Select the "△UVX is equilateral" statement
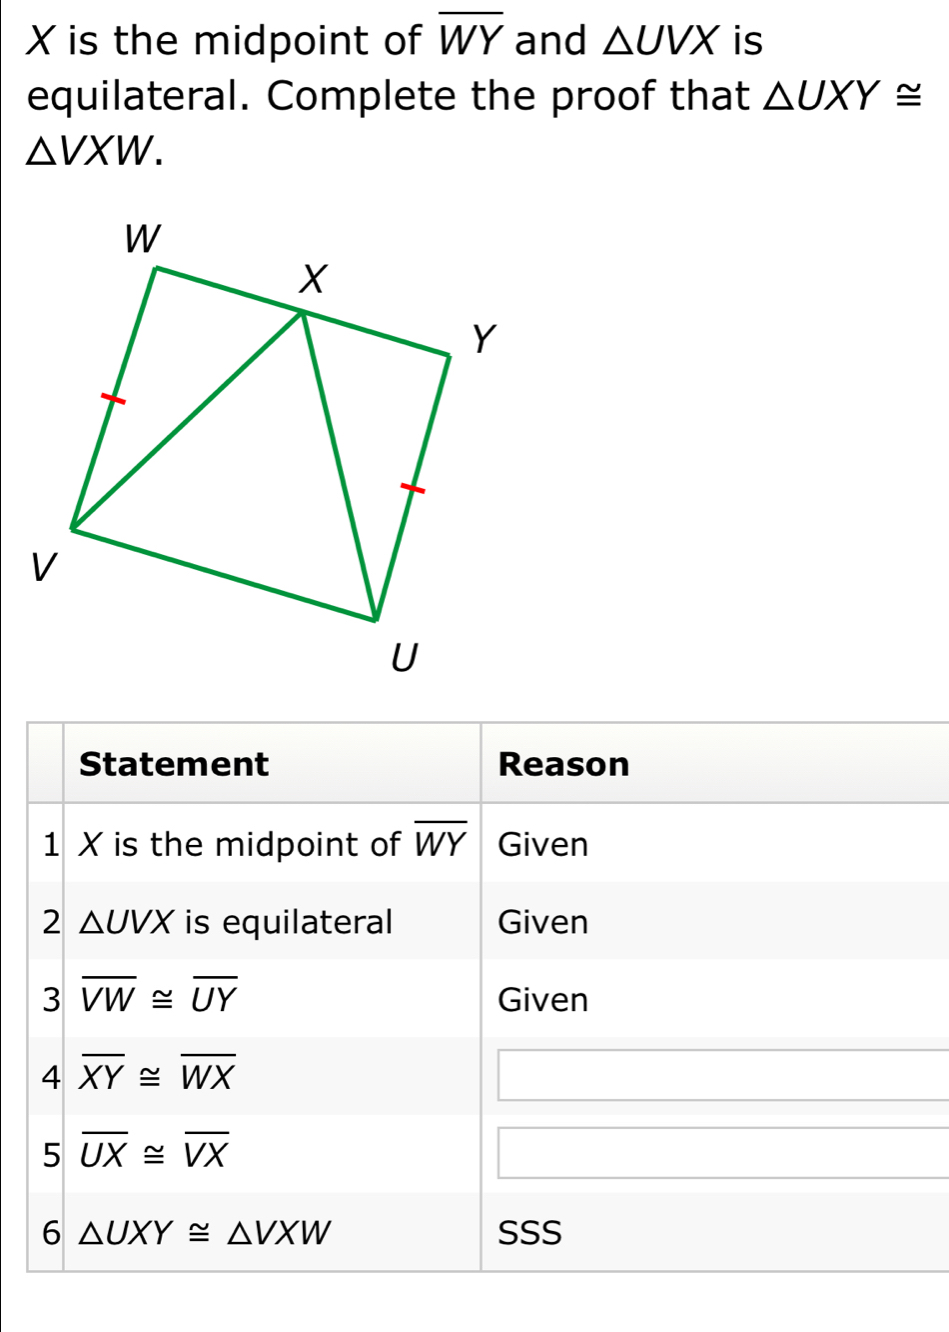This screenshot has height=1332, width=949. click(236, 921)
